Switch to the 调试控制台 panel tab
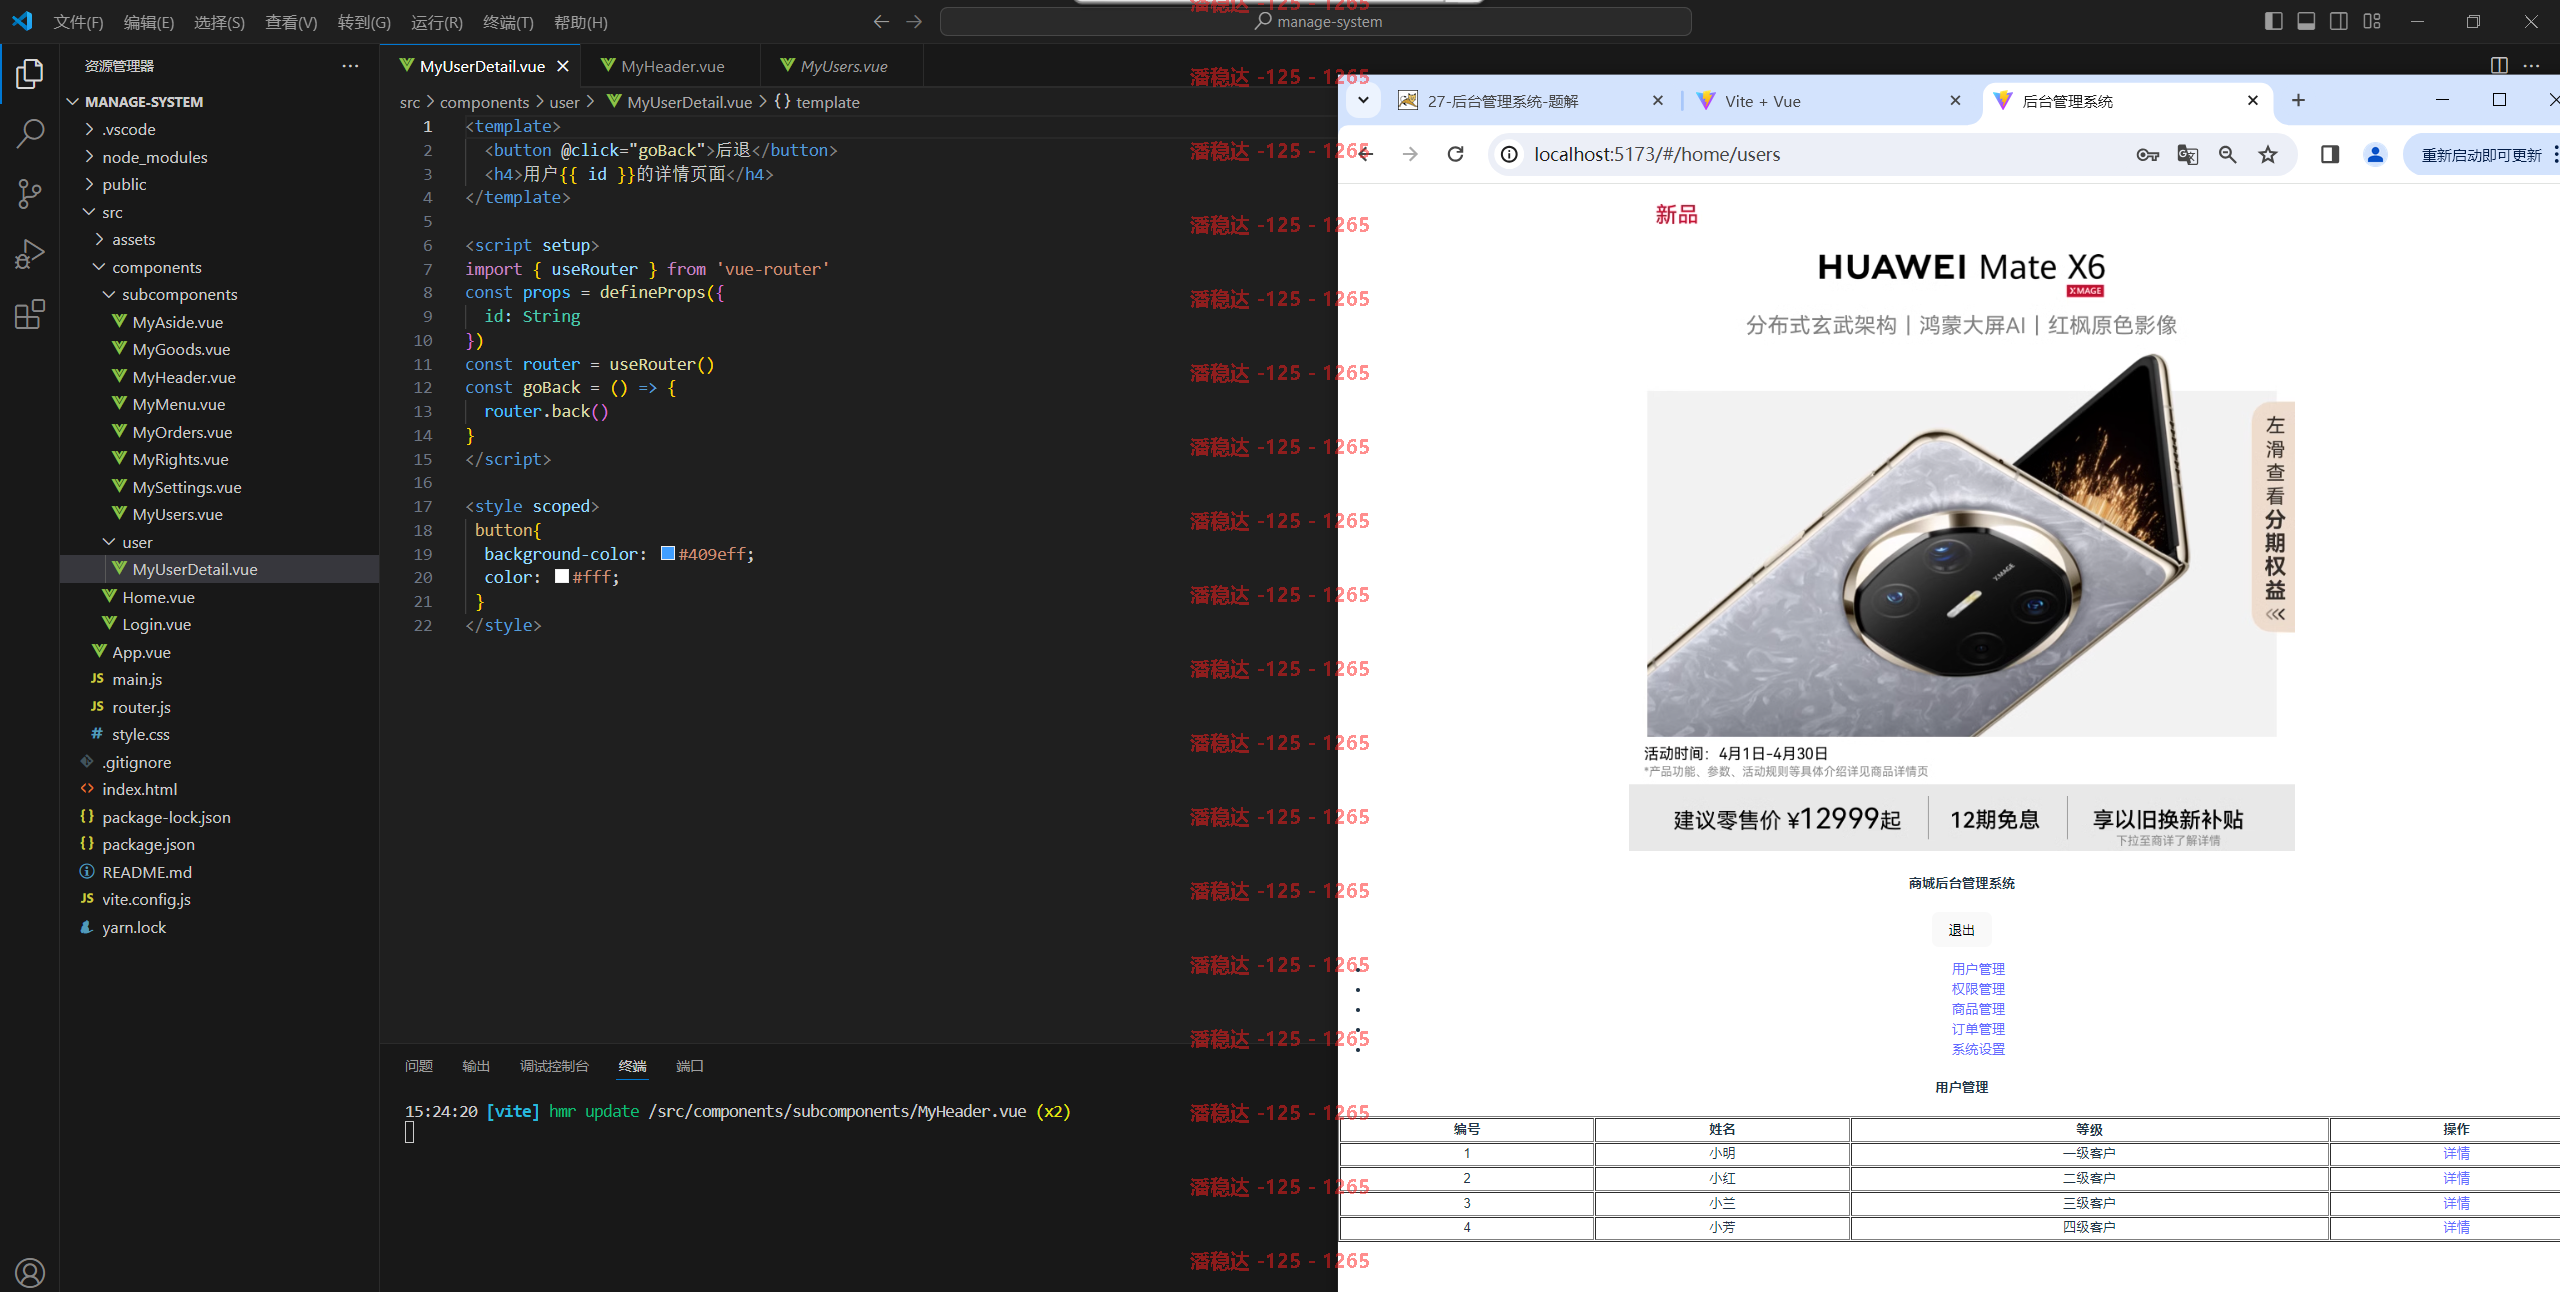The image size is (2560, 1292). (554, 1066)
